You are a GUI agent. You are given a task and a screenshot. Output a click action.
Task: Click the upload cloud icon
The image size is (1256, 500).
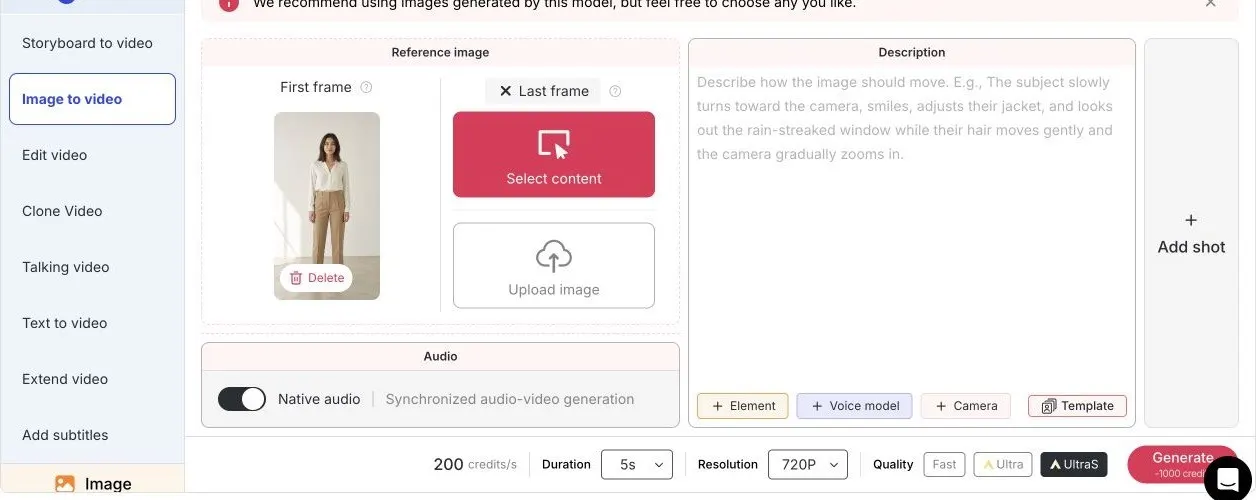[554, 256]
